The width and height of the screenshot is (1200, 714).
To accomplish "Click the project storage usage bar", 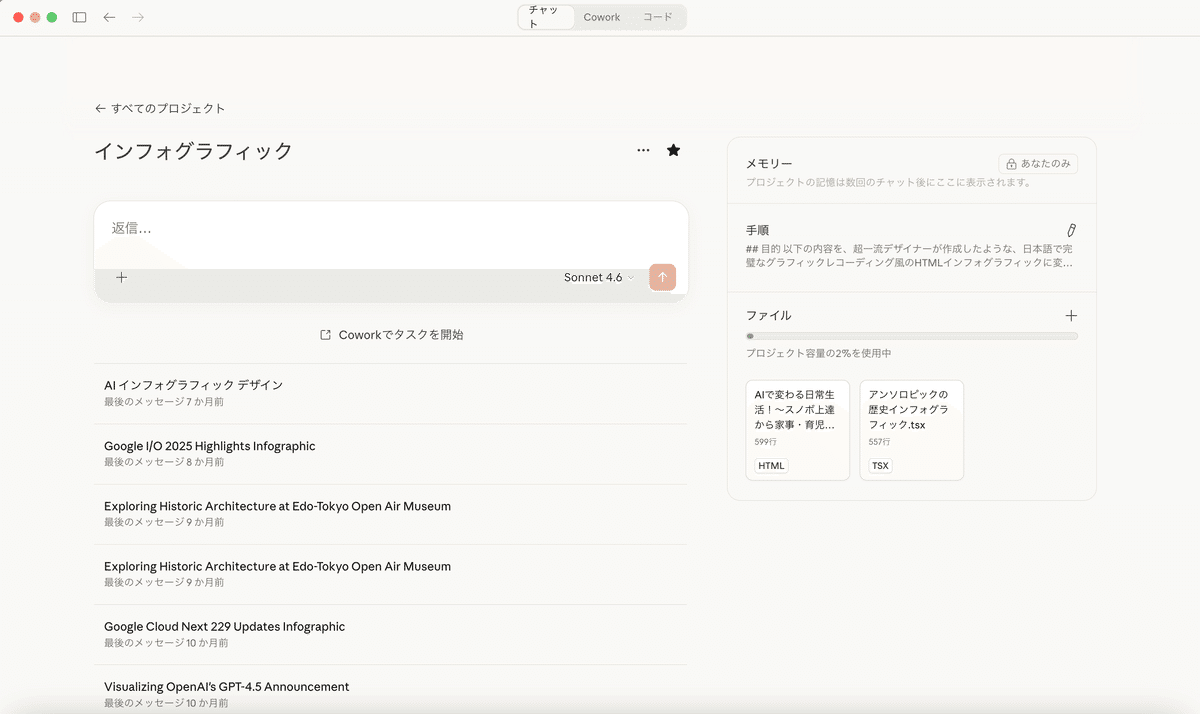I will click(x=911, y=336).
